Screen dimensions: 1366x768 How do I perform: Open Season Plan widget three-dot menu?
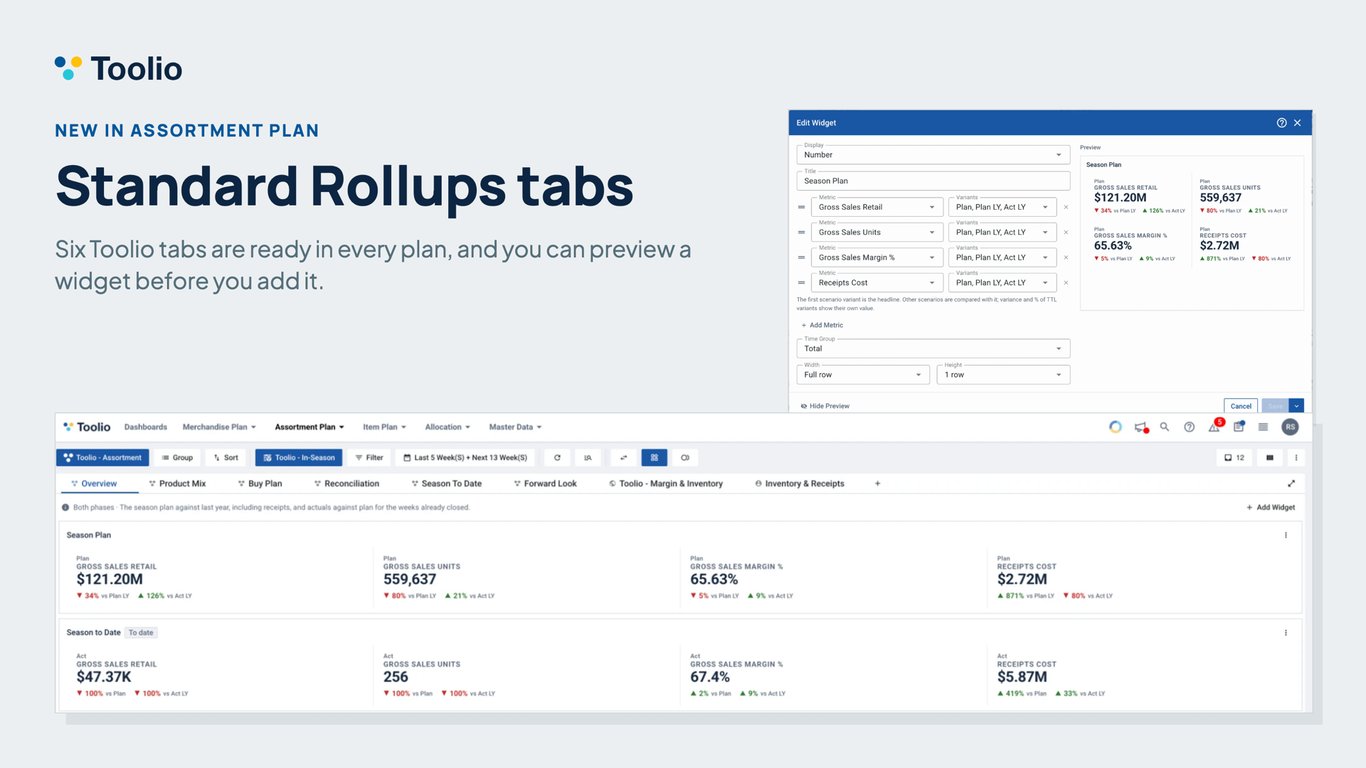tap(1286, 535)
